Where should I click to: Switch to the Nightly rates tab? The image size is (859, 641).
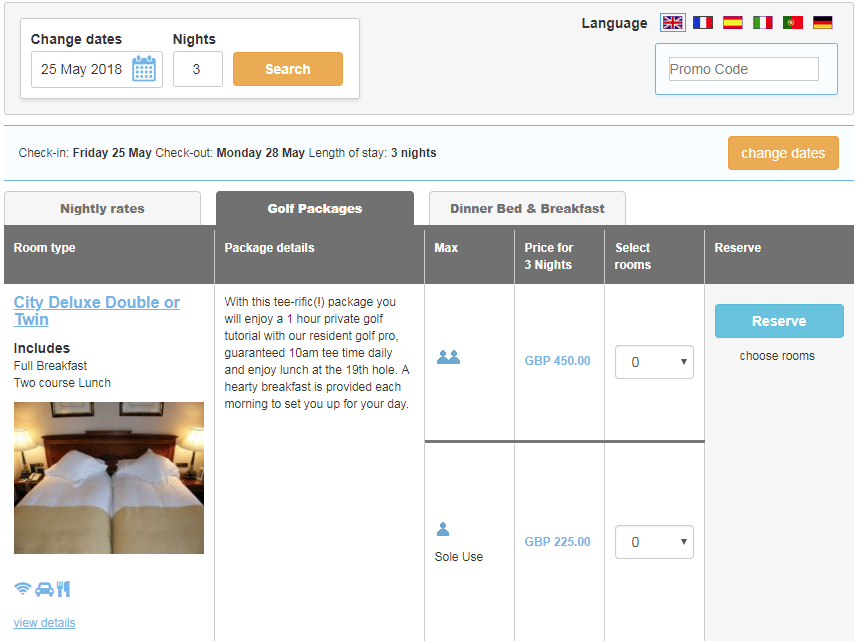102,209
